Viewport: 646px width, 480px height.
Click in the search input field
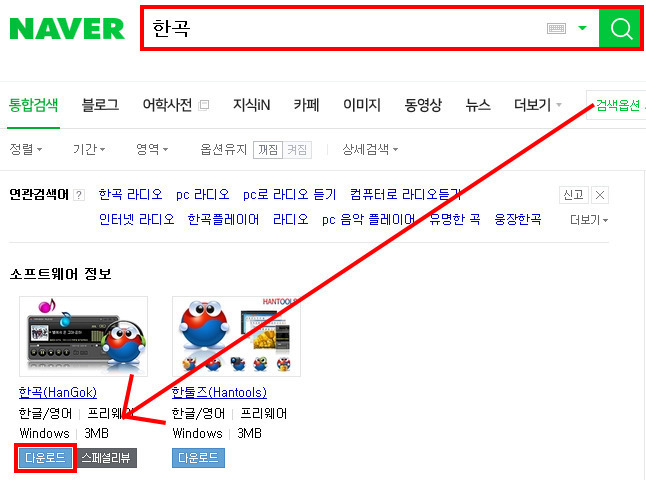coord(344,28)
